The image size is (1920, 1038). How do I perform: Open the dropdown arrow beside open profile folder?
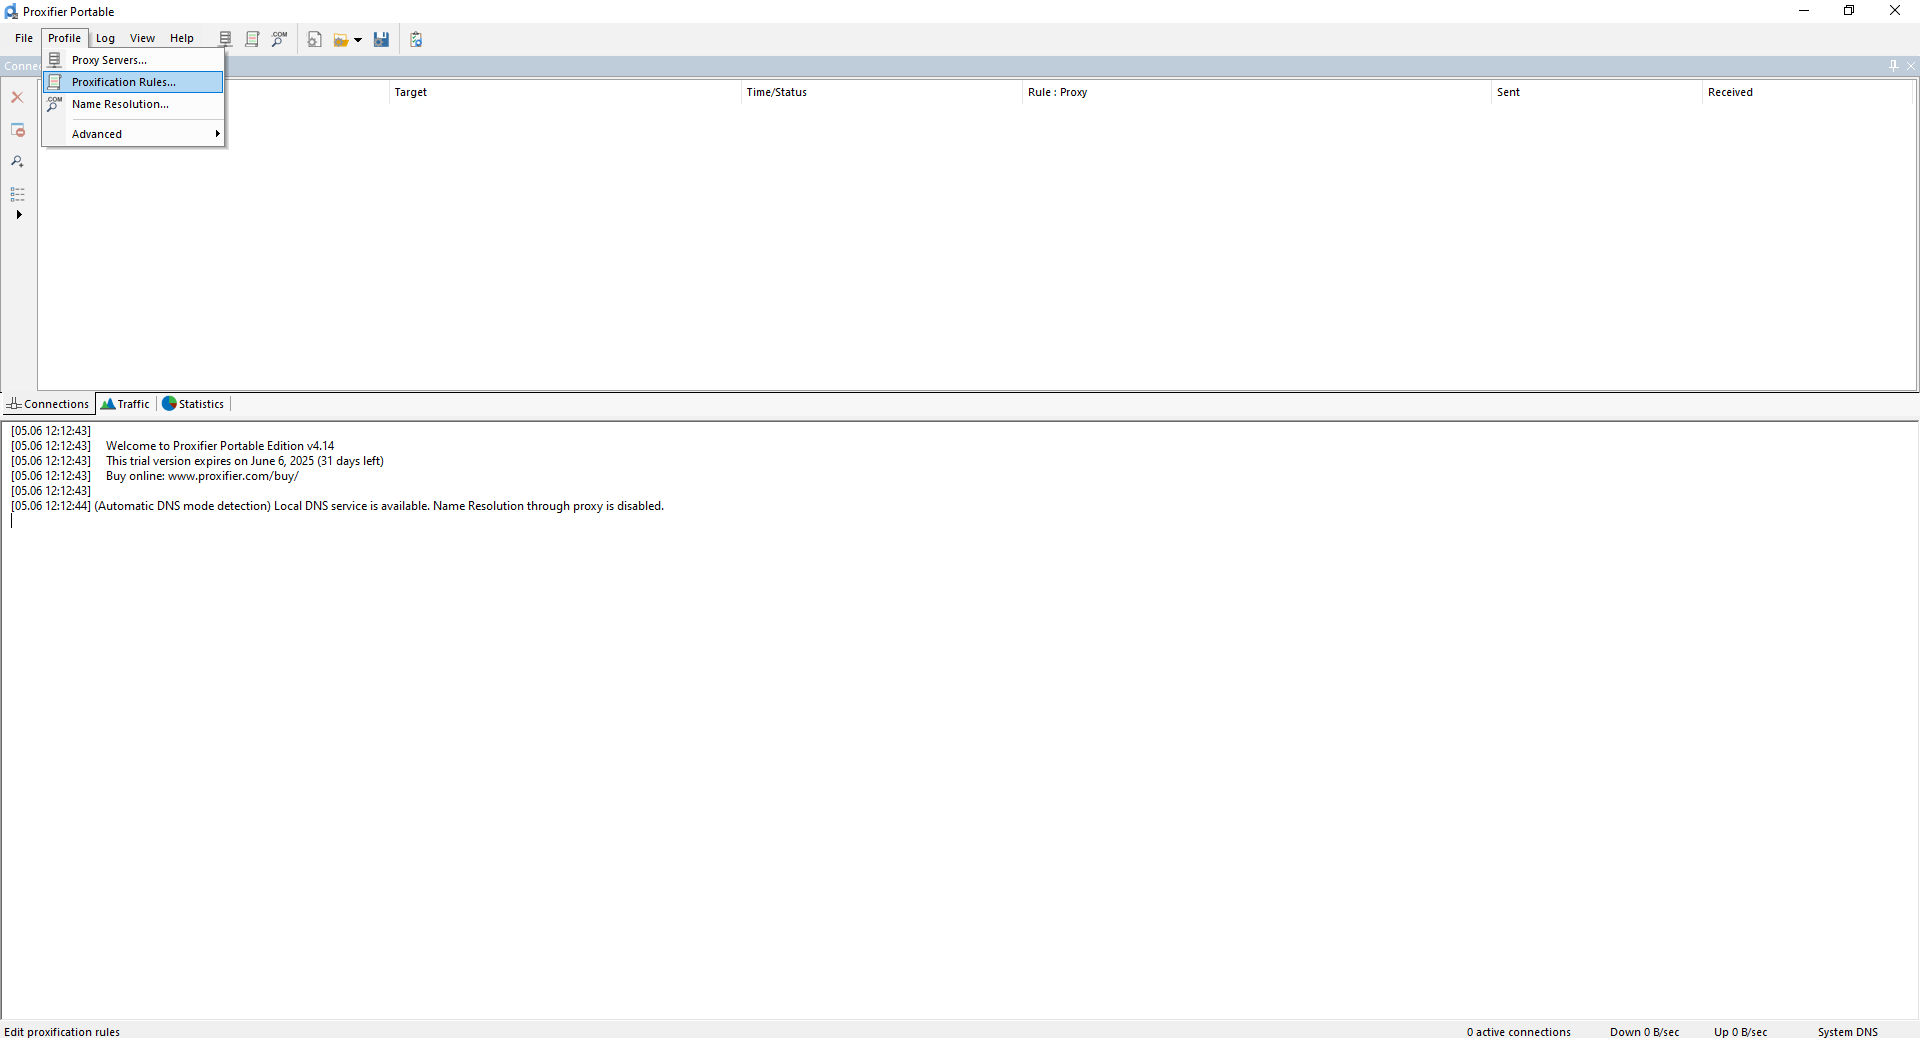358,40
